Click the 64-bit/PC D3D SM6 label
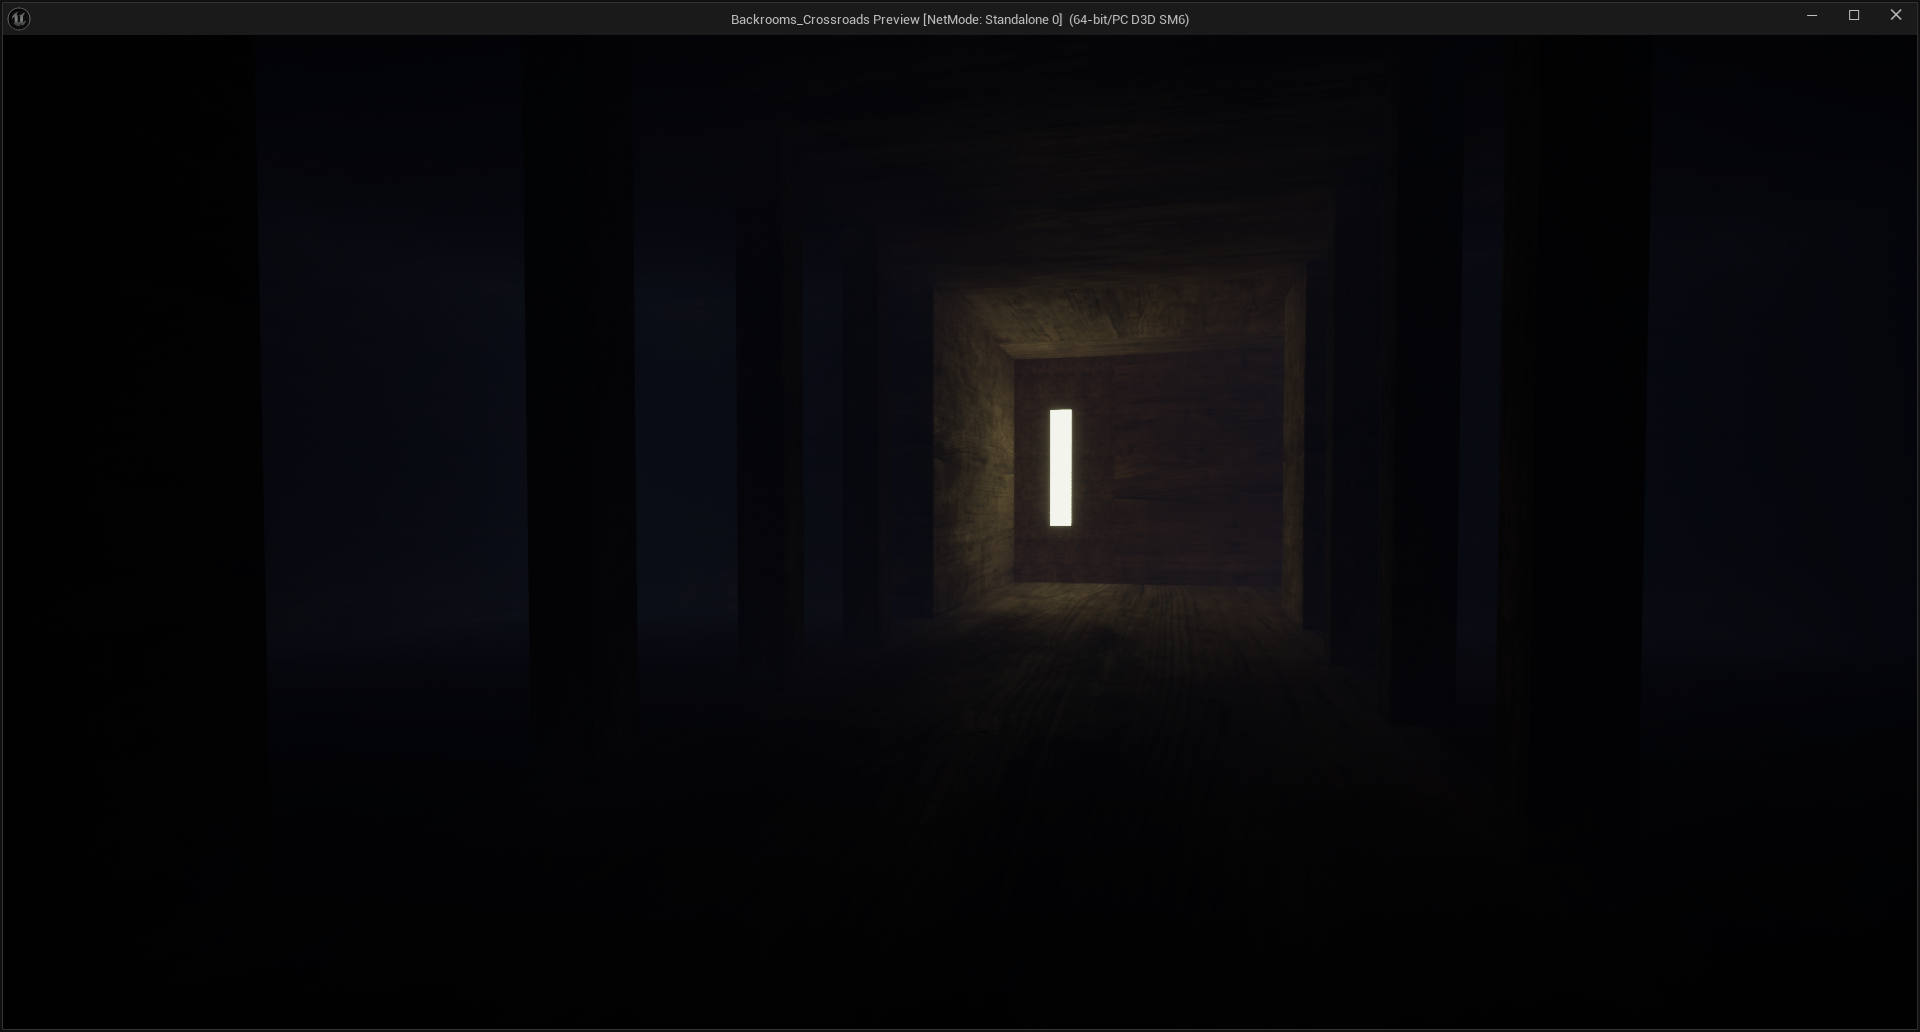This screenshot has width=1920, height=1032. (1128, 20)
